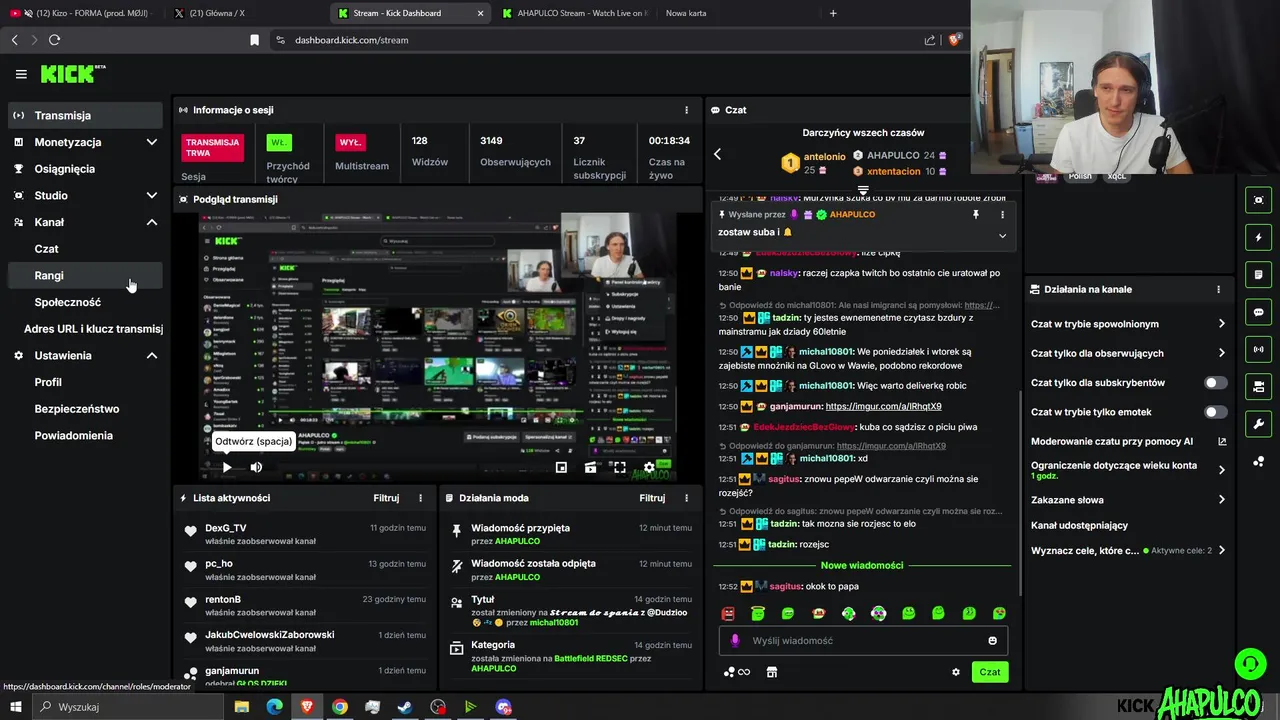Select the angry red emote in the chat bar

click(x=728, y=613)
